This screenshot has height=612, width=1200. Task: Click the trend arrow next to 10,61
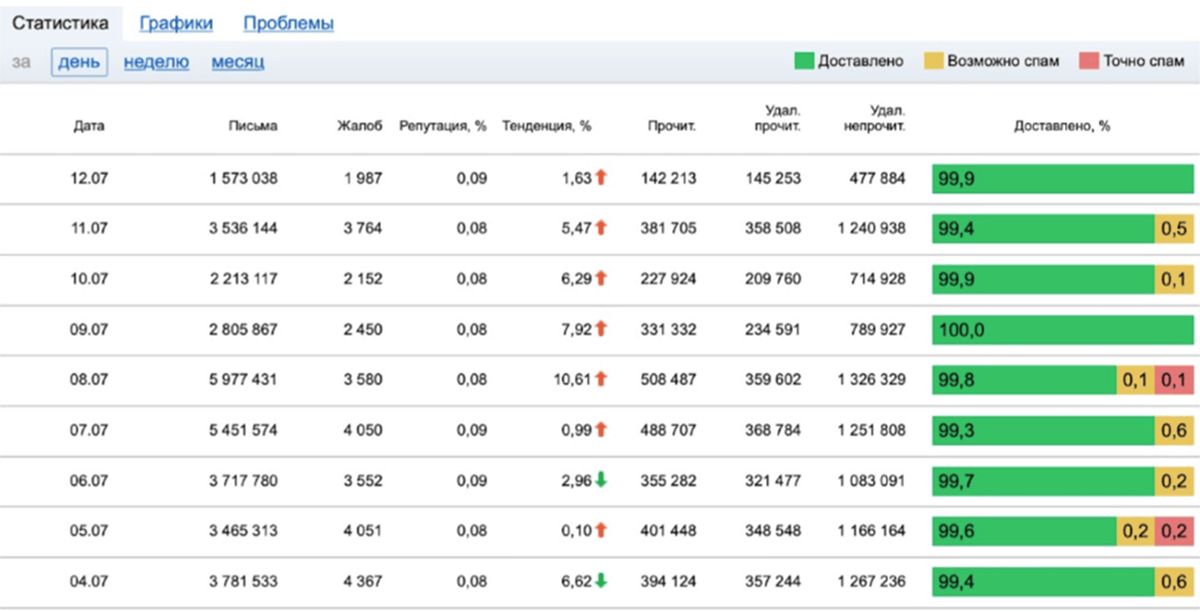pyautogui.click(x=601, y=379)
